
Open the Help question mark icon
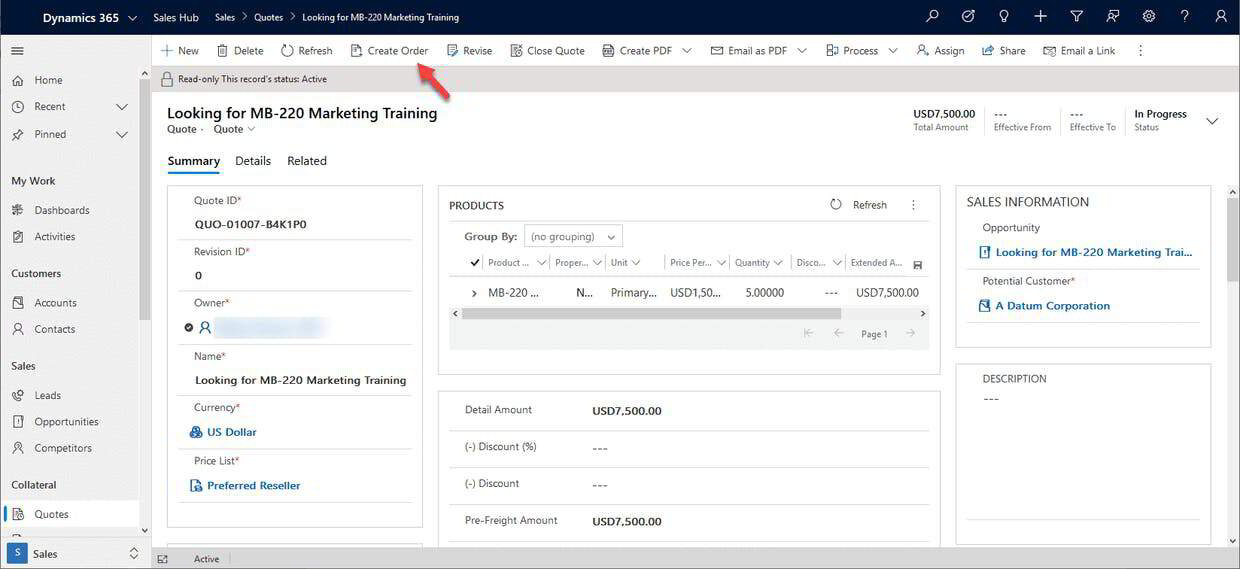[1185, 17]
